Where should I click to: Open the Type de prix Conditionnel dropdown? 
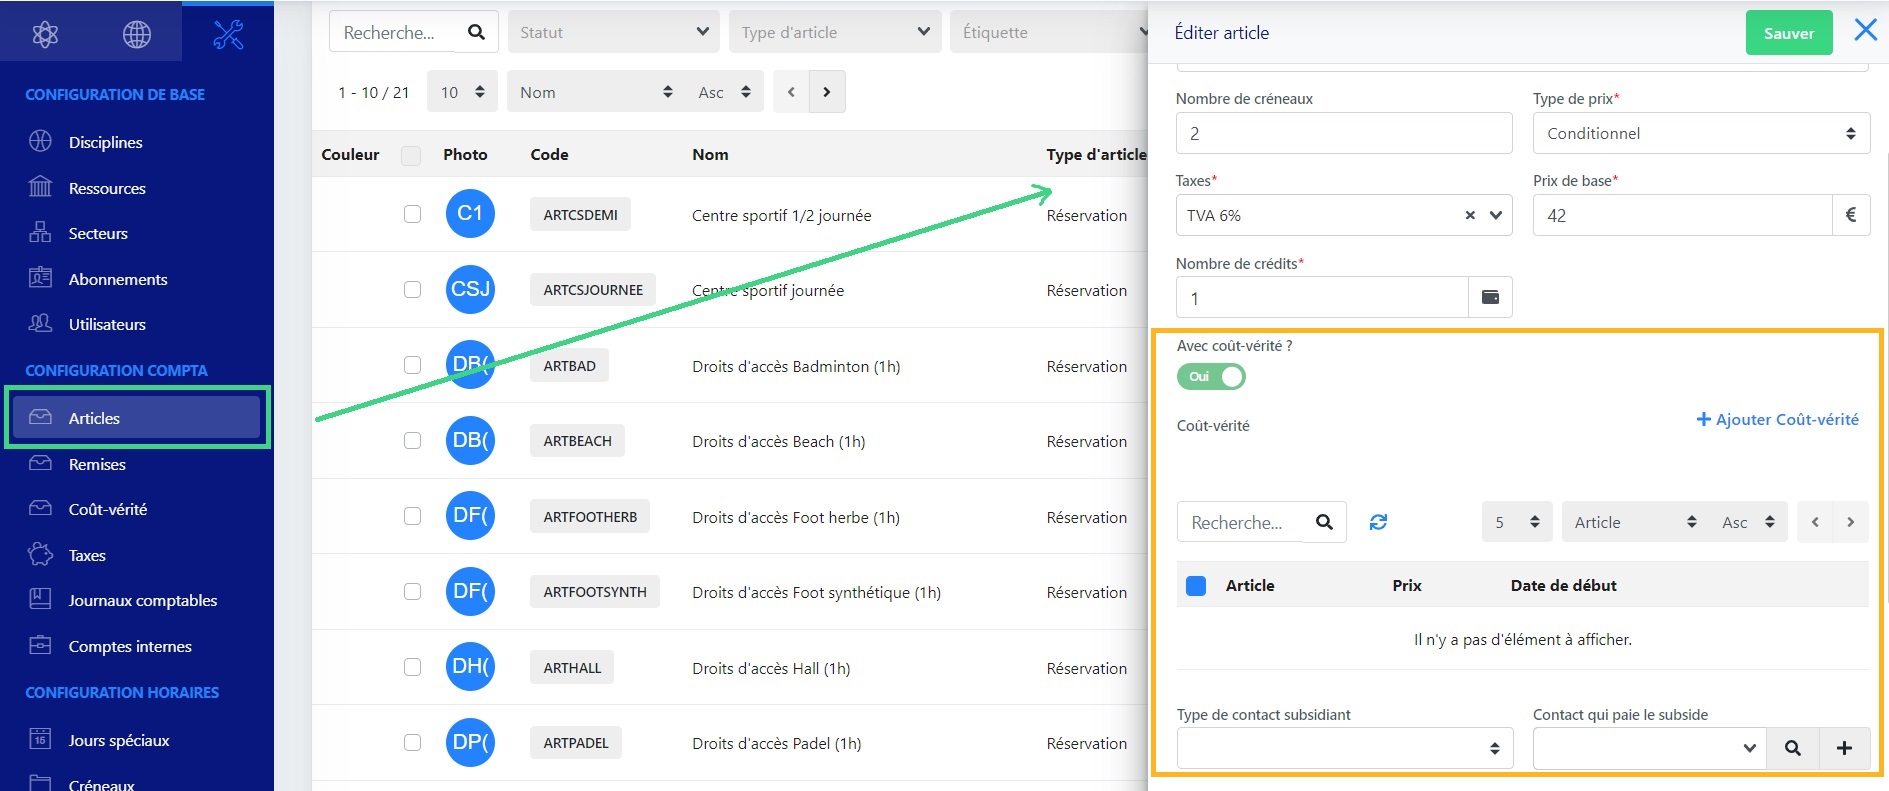(x=1701, y=133)
